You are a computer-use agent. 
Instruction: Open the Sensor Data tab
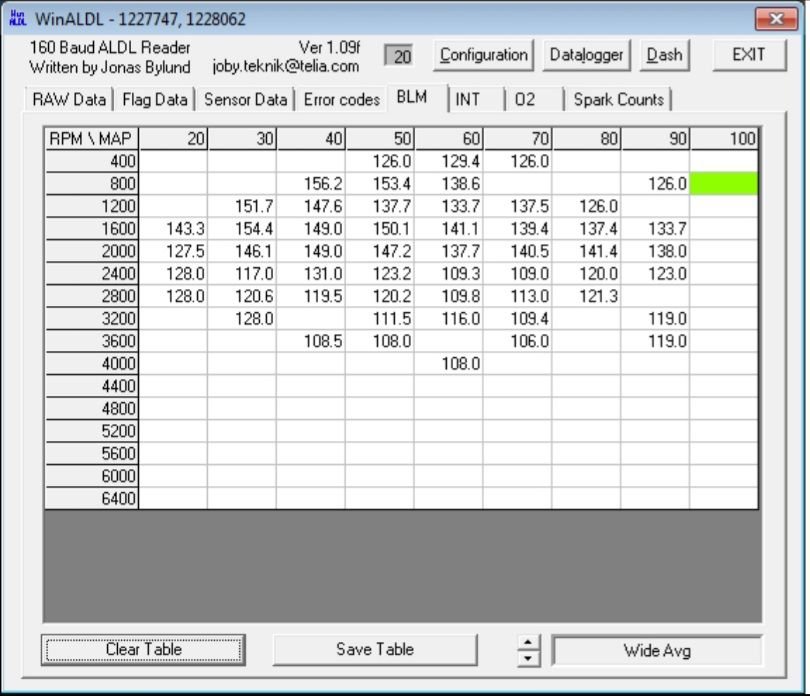(x=245, y=99)
